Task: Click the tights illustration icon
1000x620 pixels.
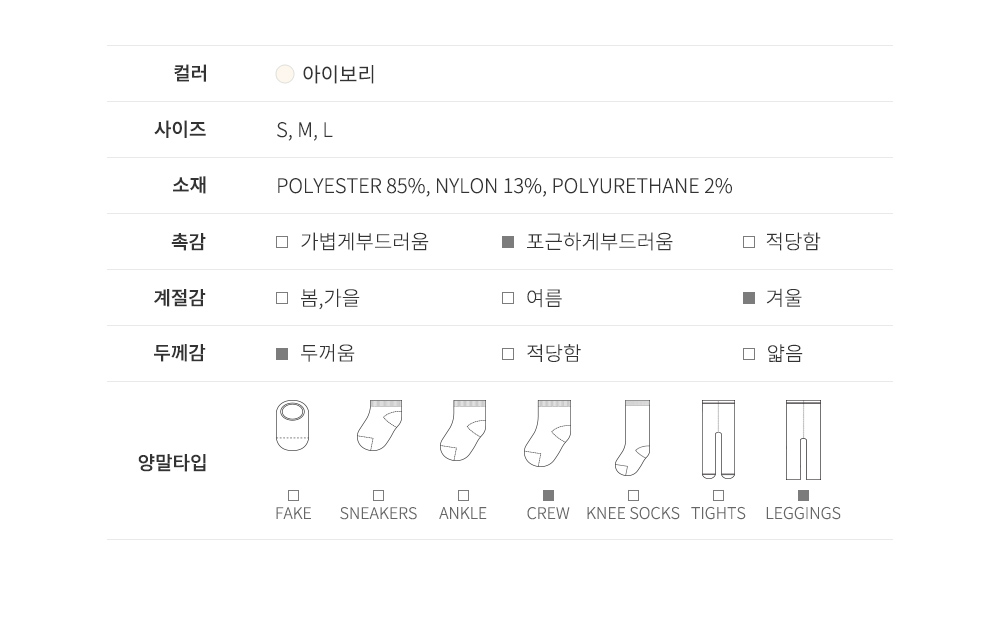Action: point(718,440)
